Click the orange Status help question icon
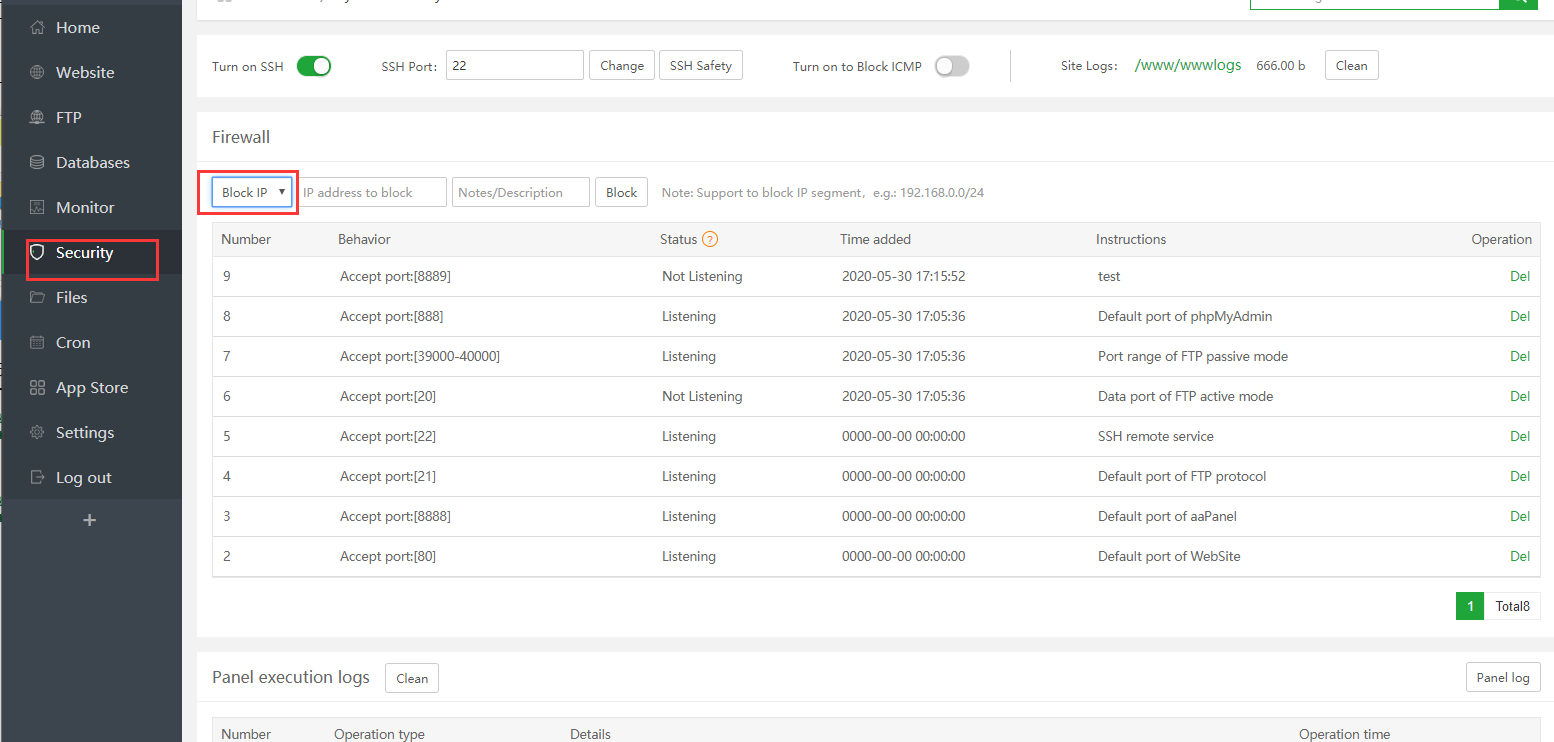The width and height of the screenshot is (1554, 742). tap(710, 239)
